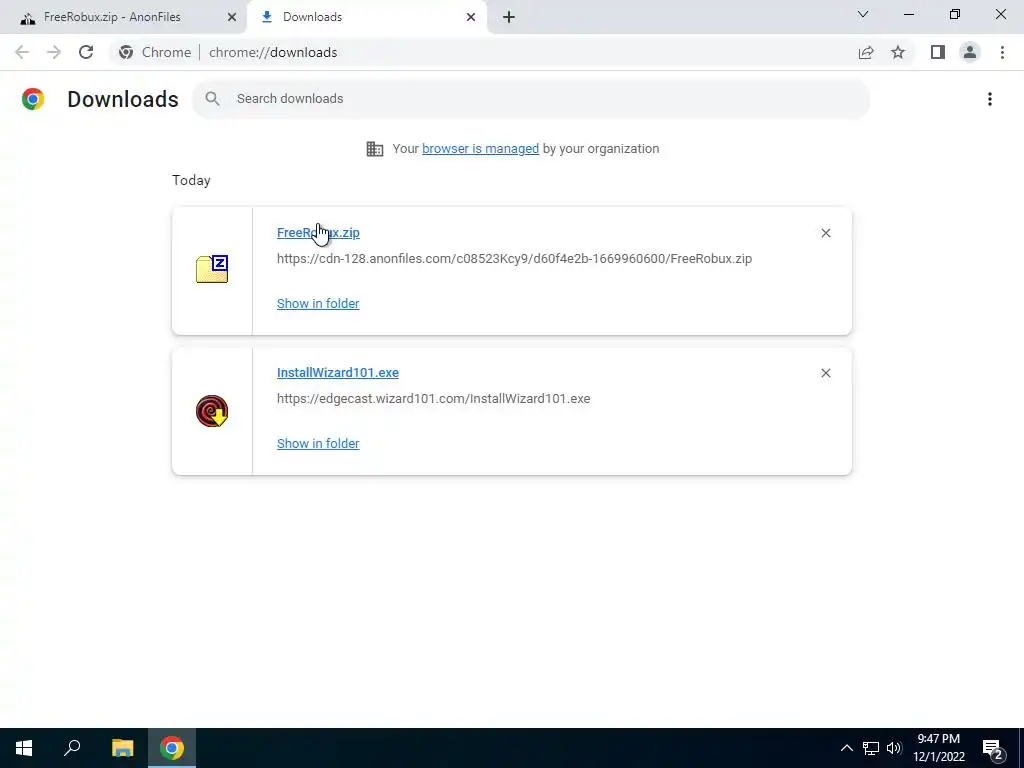Click the FreeRobux.zip file icon
The width and height of the screenshot is (1024, 768).
coord(212,269)
